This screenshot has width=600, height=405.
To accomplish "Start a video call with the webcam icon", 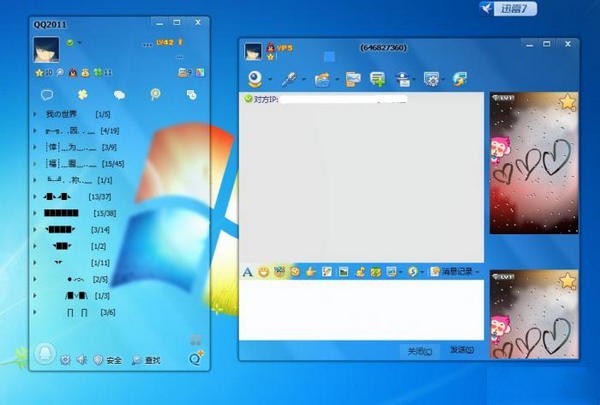I will coord(255,78).
